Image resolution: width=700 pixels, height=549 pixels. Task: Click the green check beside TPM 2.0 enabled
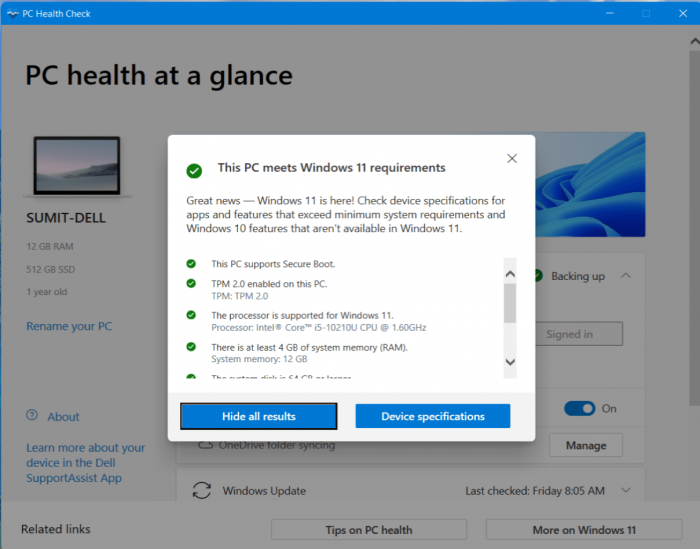191,283
